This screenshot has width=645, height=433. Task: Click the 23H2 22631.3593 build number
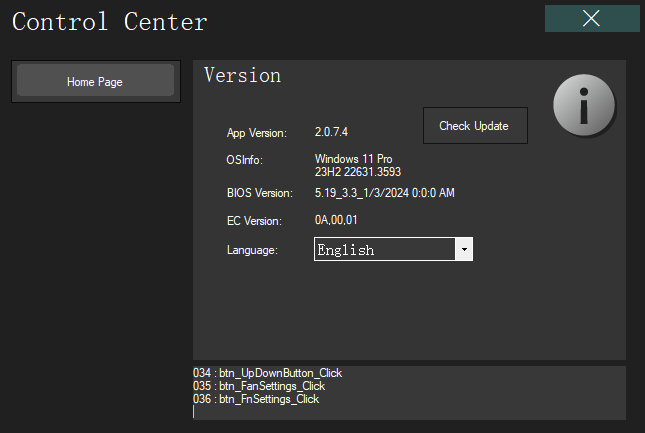point(358,172)
